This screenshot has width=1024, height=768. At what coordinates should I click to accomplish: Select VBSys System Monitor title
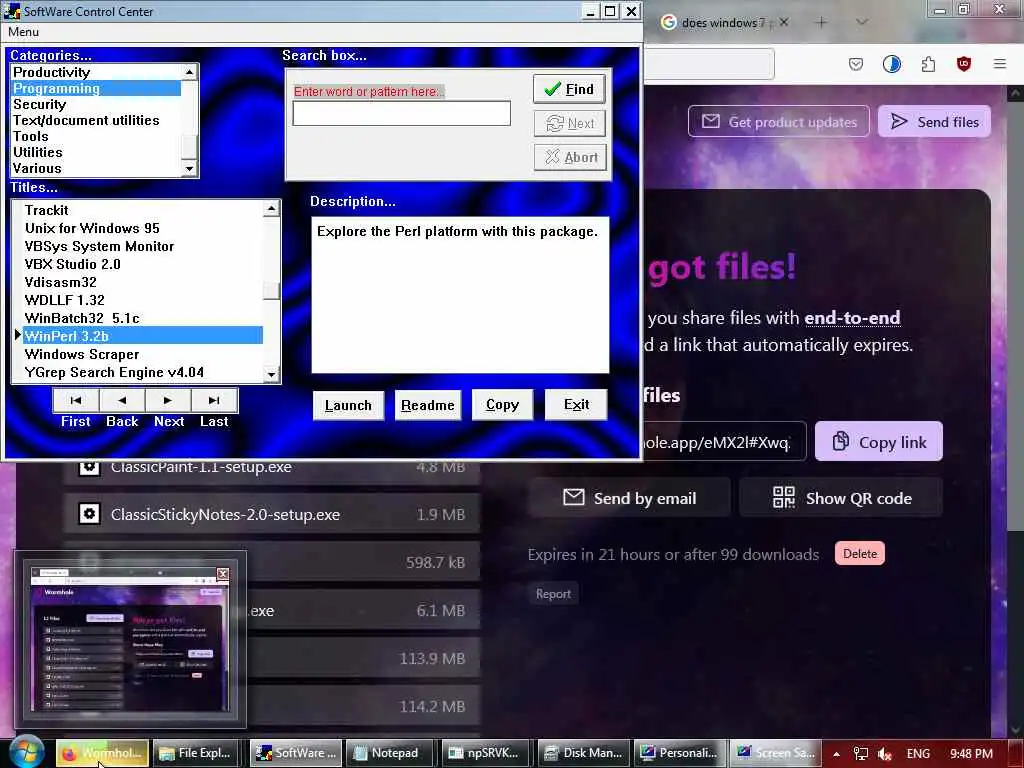142,246
